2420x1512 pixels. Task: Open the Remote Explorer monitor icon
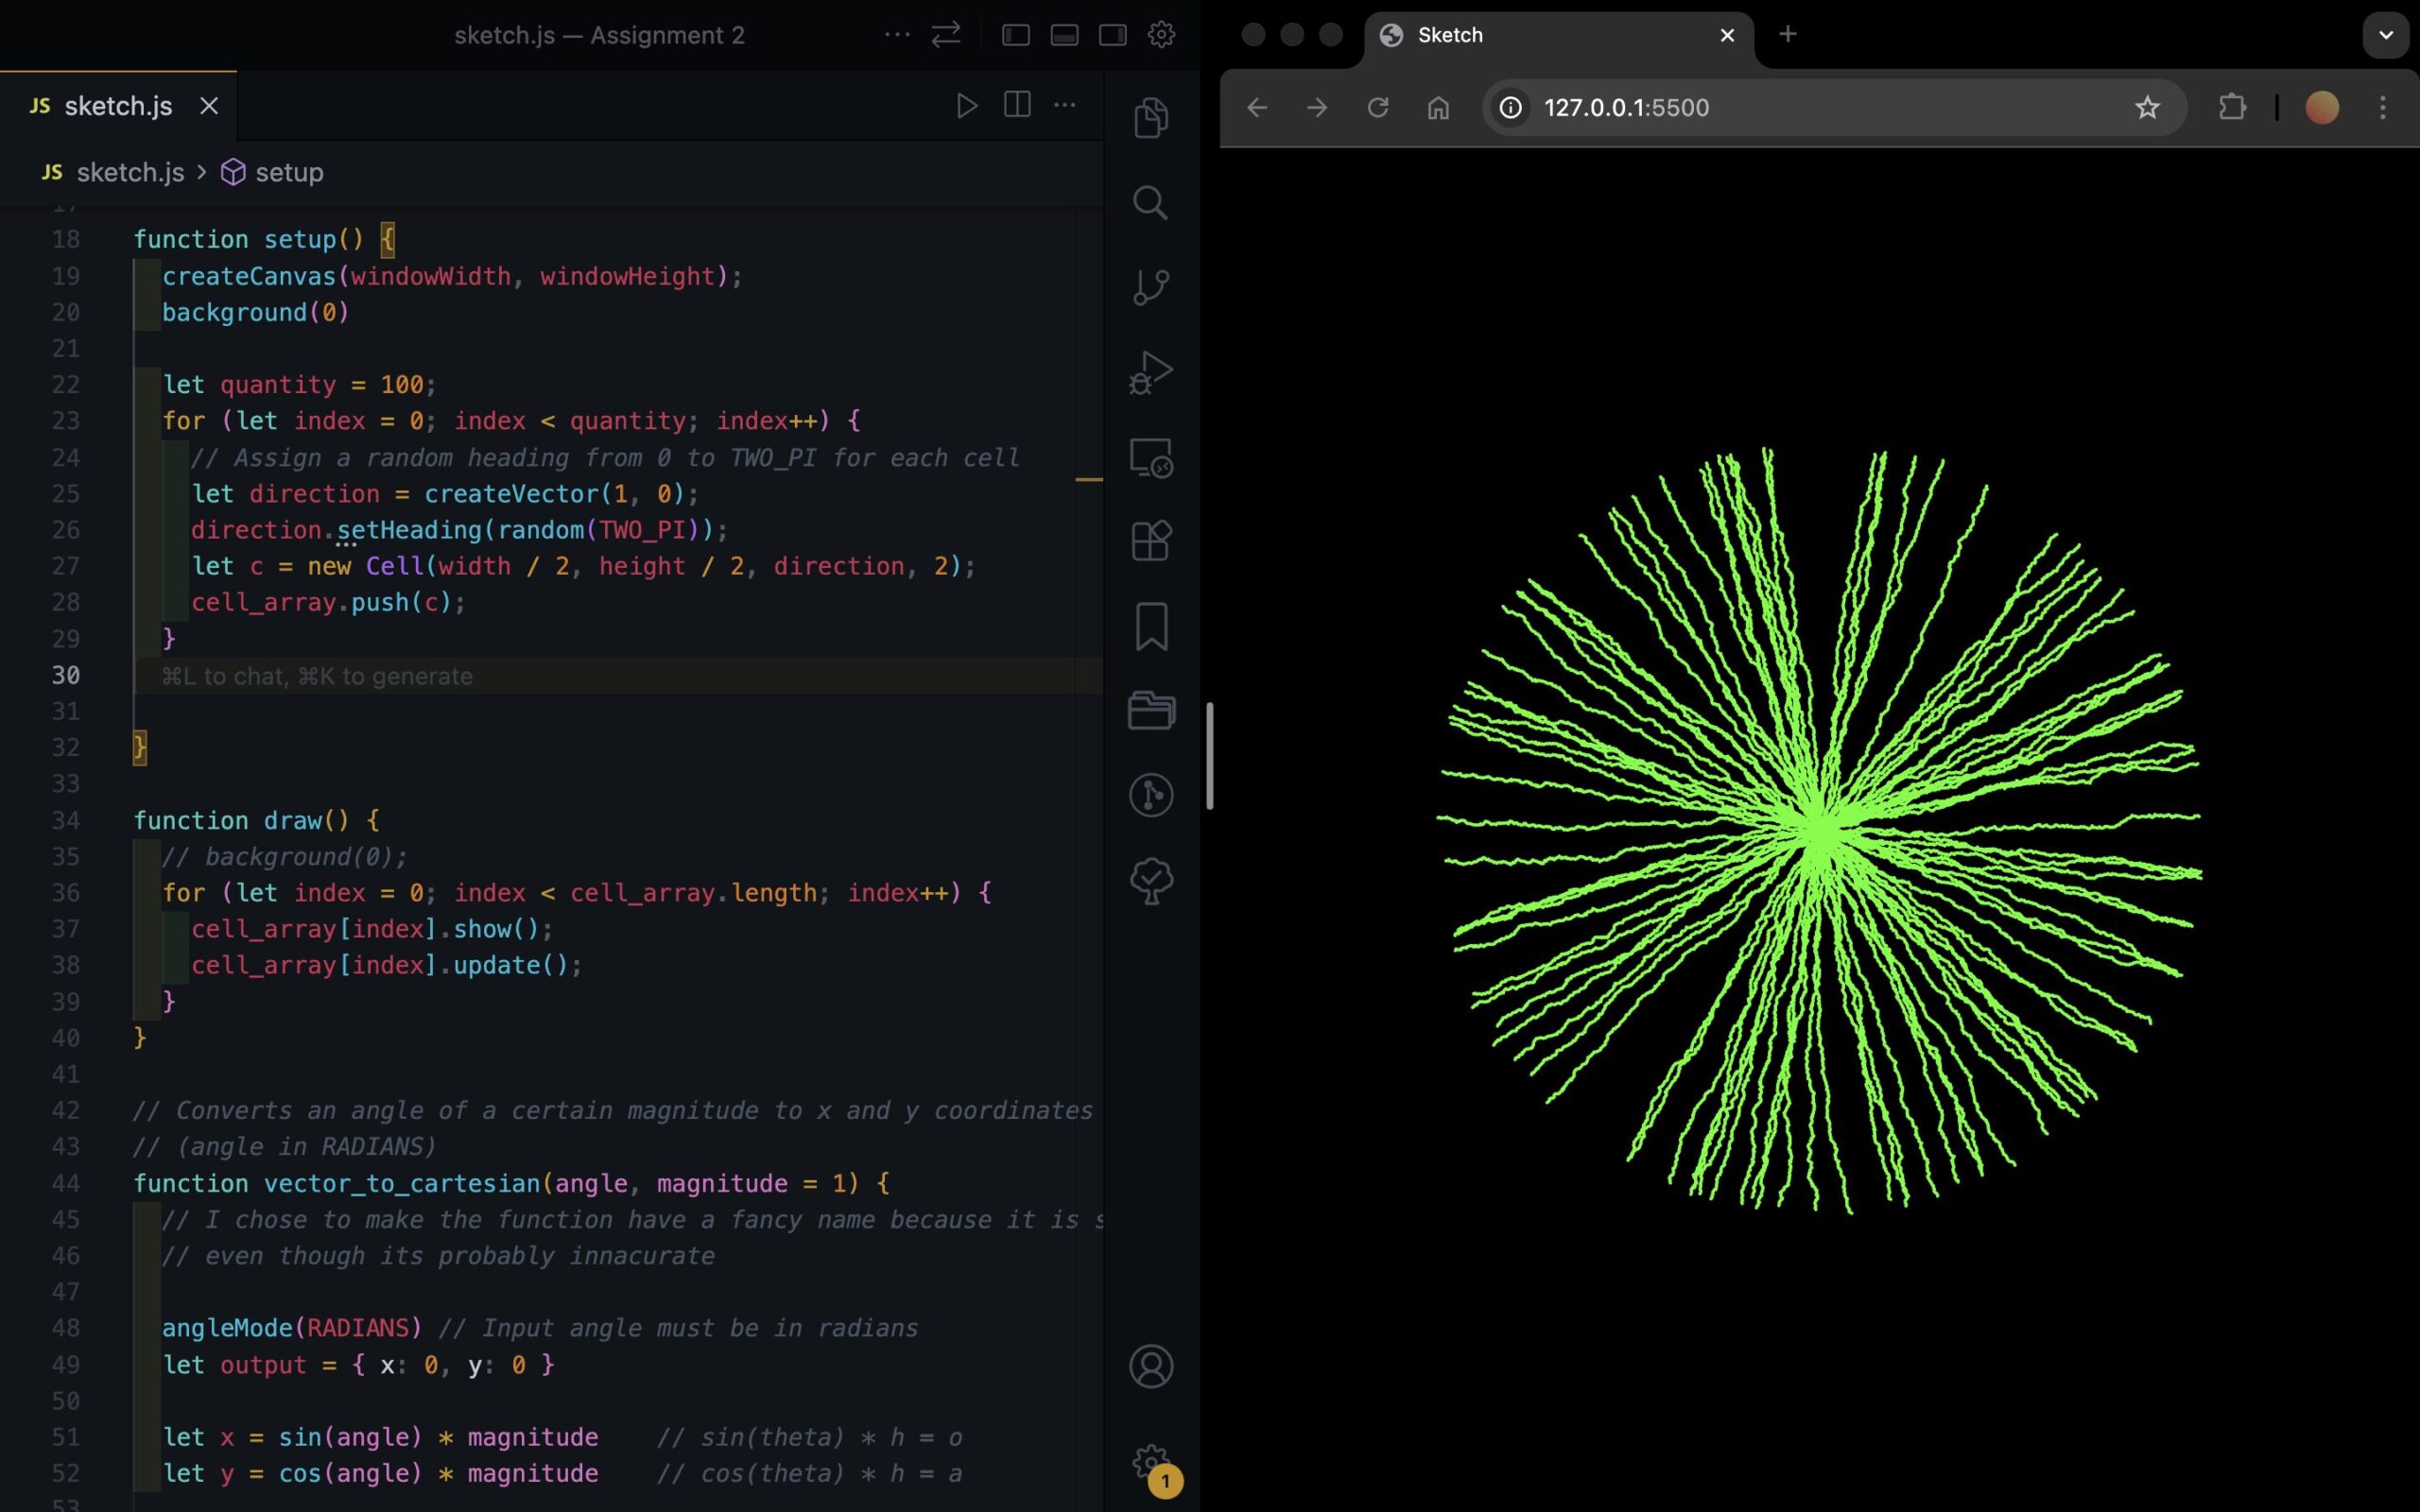1151,458
